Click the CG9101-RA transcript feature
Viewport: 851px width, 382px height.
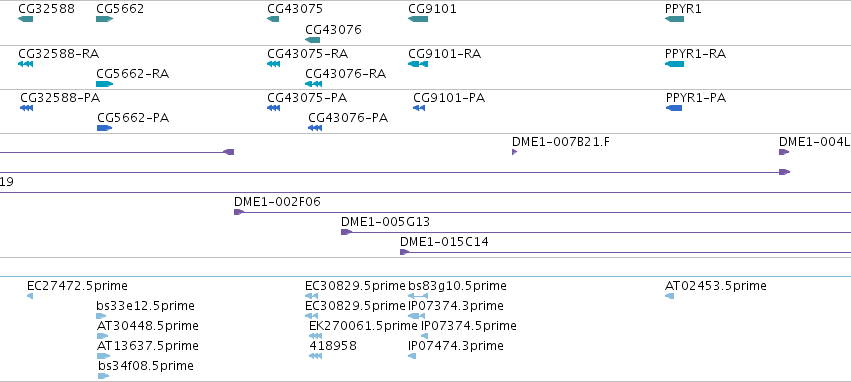(418, 64)
